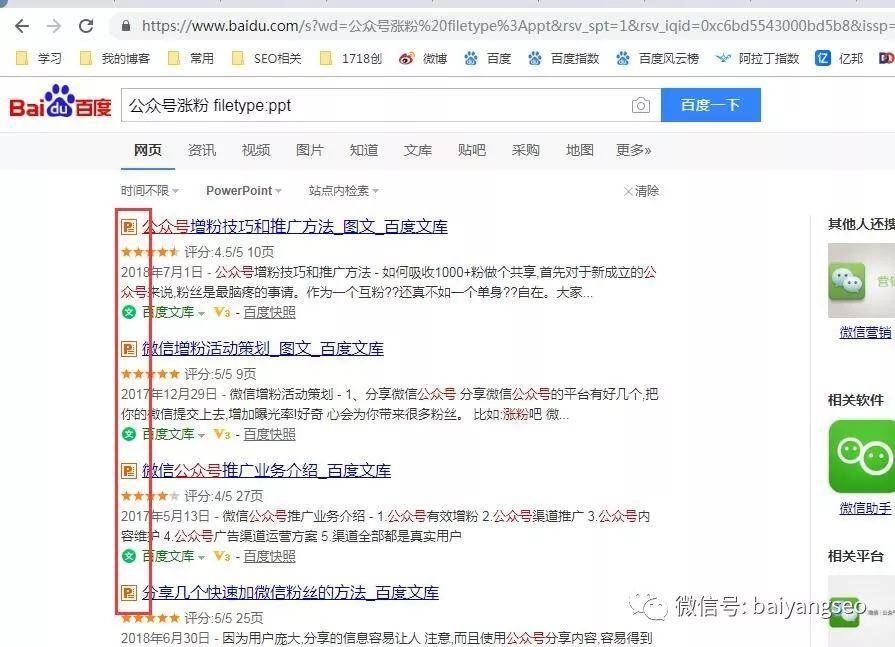895x647 pixels.
Task: Open result 分享几个快速加微信粉丝的方法_百度文库
Action: 290,593
